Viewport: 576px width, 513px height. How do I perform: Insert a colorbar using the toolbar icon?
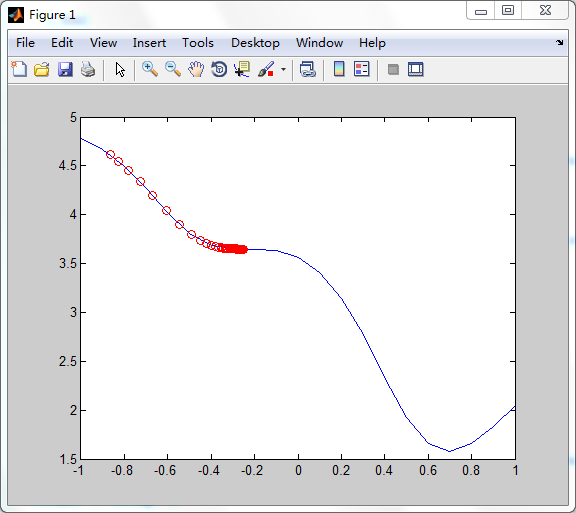click(x=339, y=69)
